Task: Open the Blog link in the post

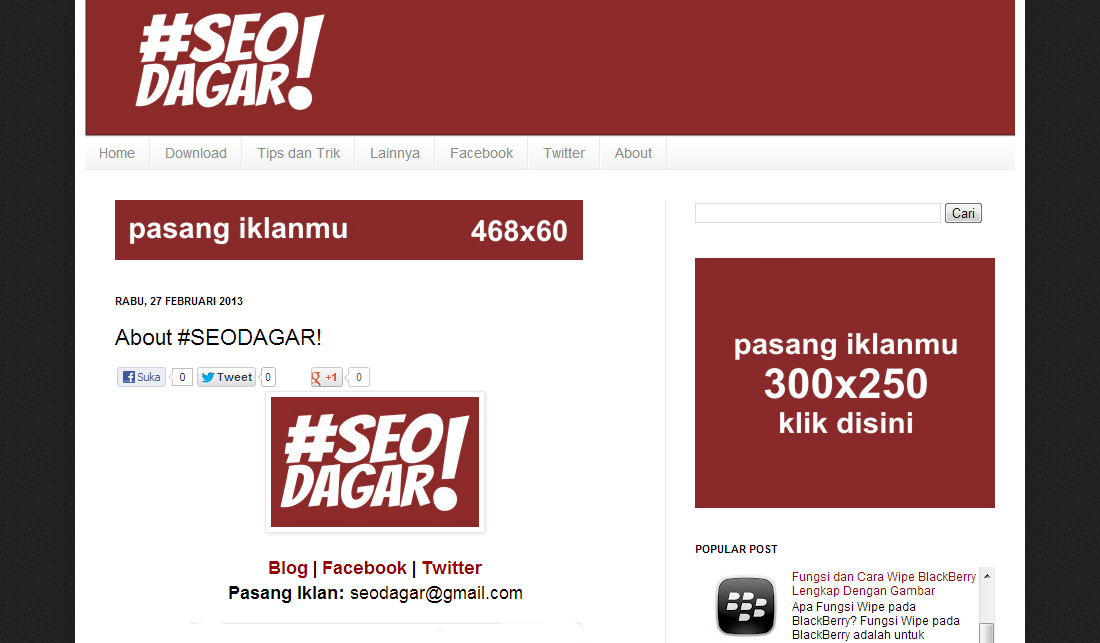Action: coord(288,568)
